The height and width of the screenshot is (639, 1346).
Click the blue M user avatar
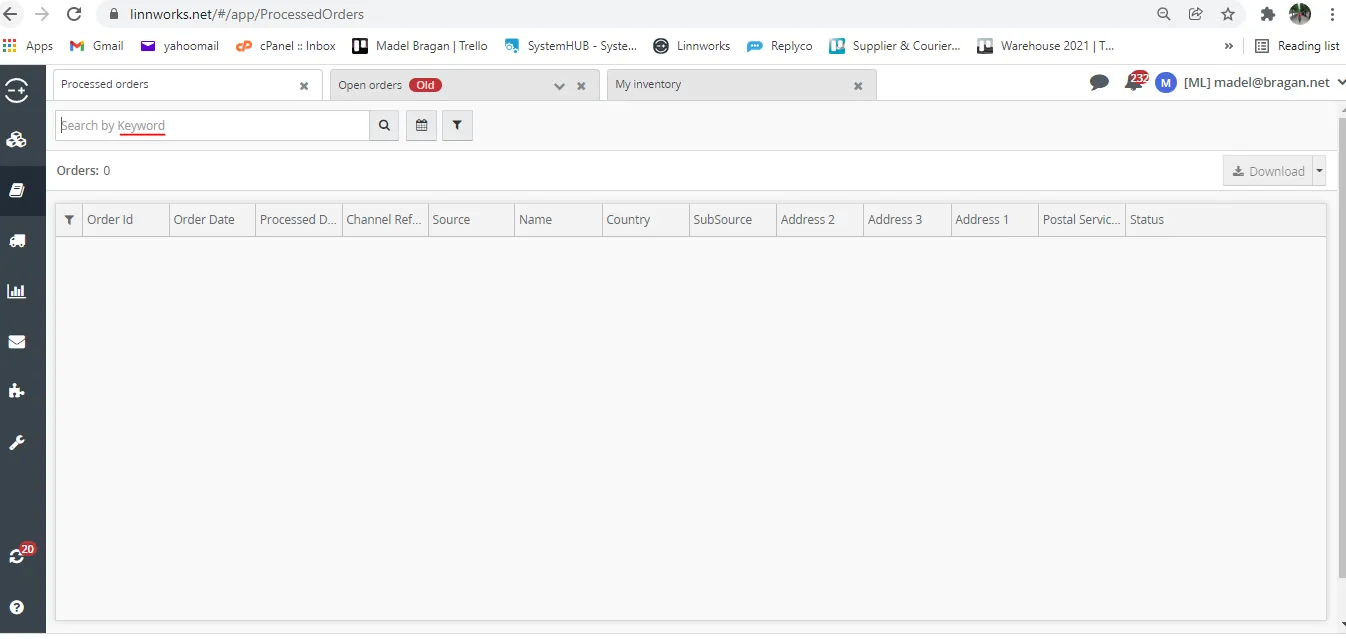pyautogui.click(x=1165, y=83)
